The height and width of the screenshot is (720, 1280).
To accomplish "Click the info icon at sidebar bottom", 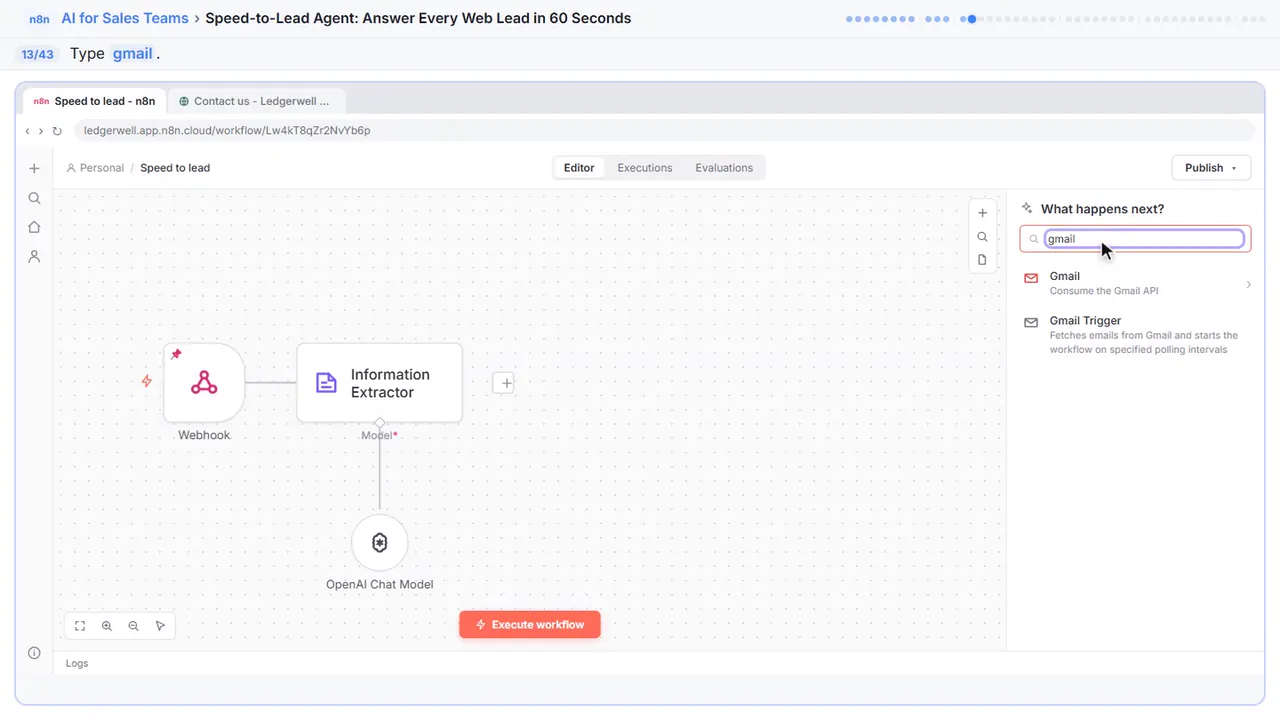I will pos(34,653).
